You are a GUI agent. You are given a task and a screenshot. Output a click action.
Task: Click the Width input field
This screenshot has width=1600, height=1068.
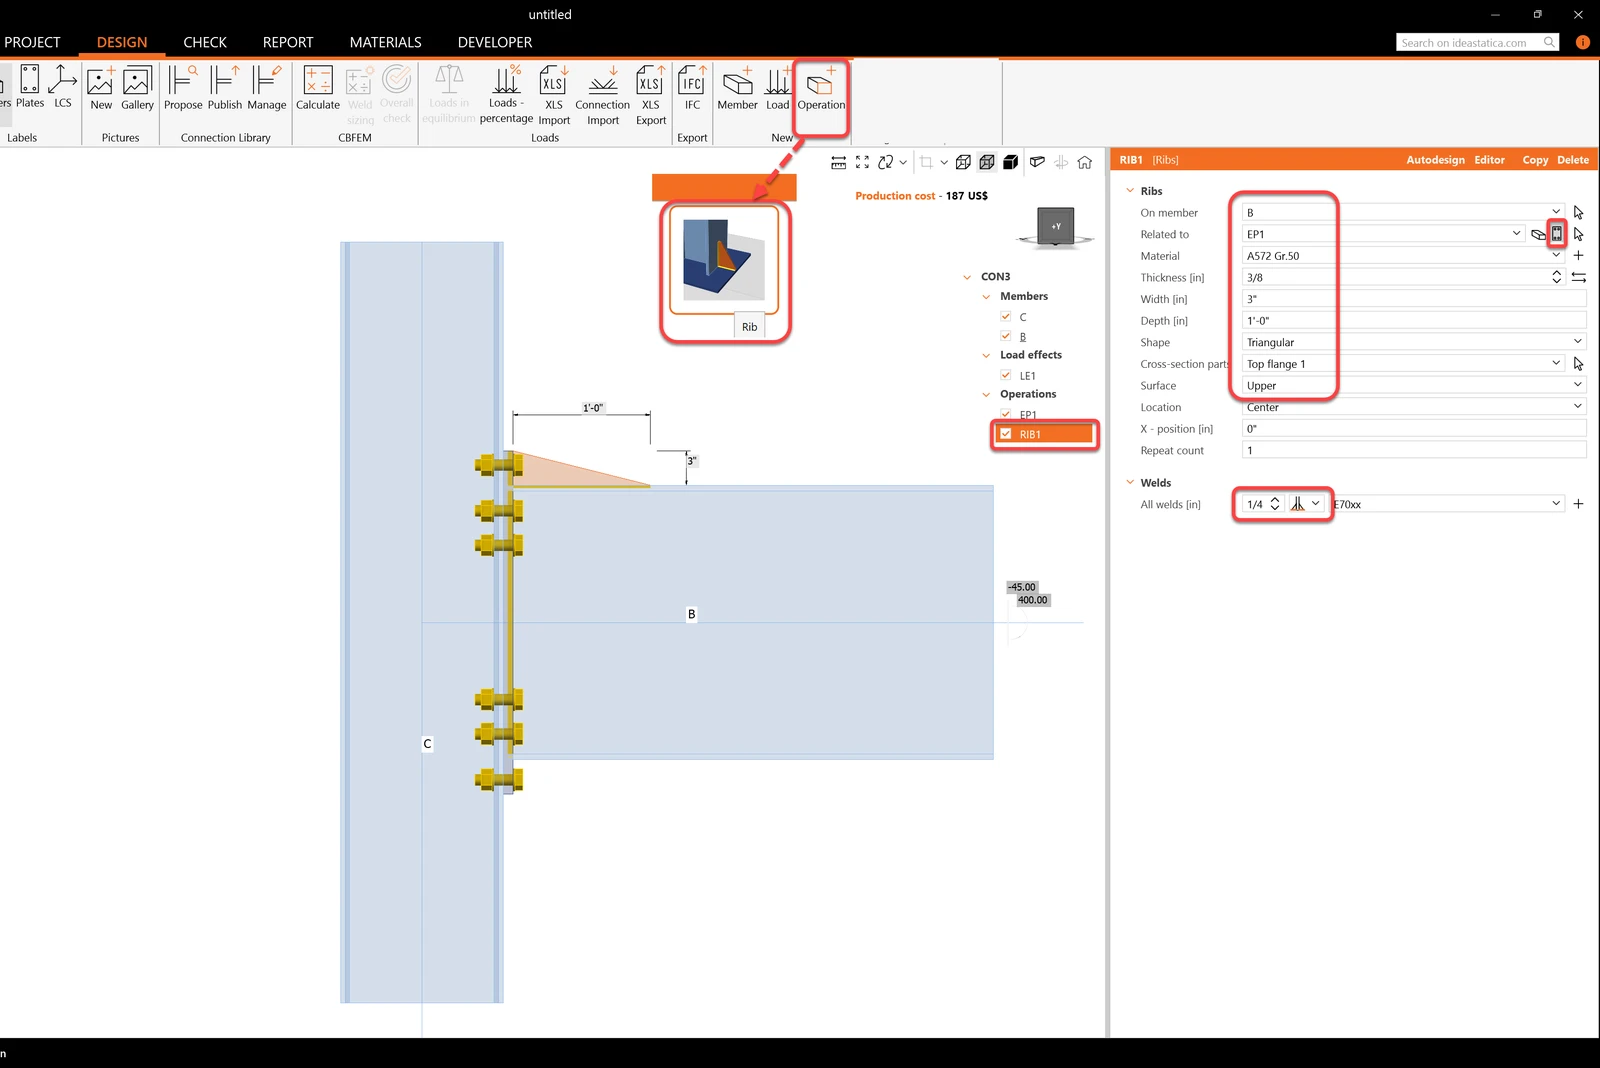point(1414,299)
